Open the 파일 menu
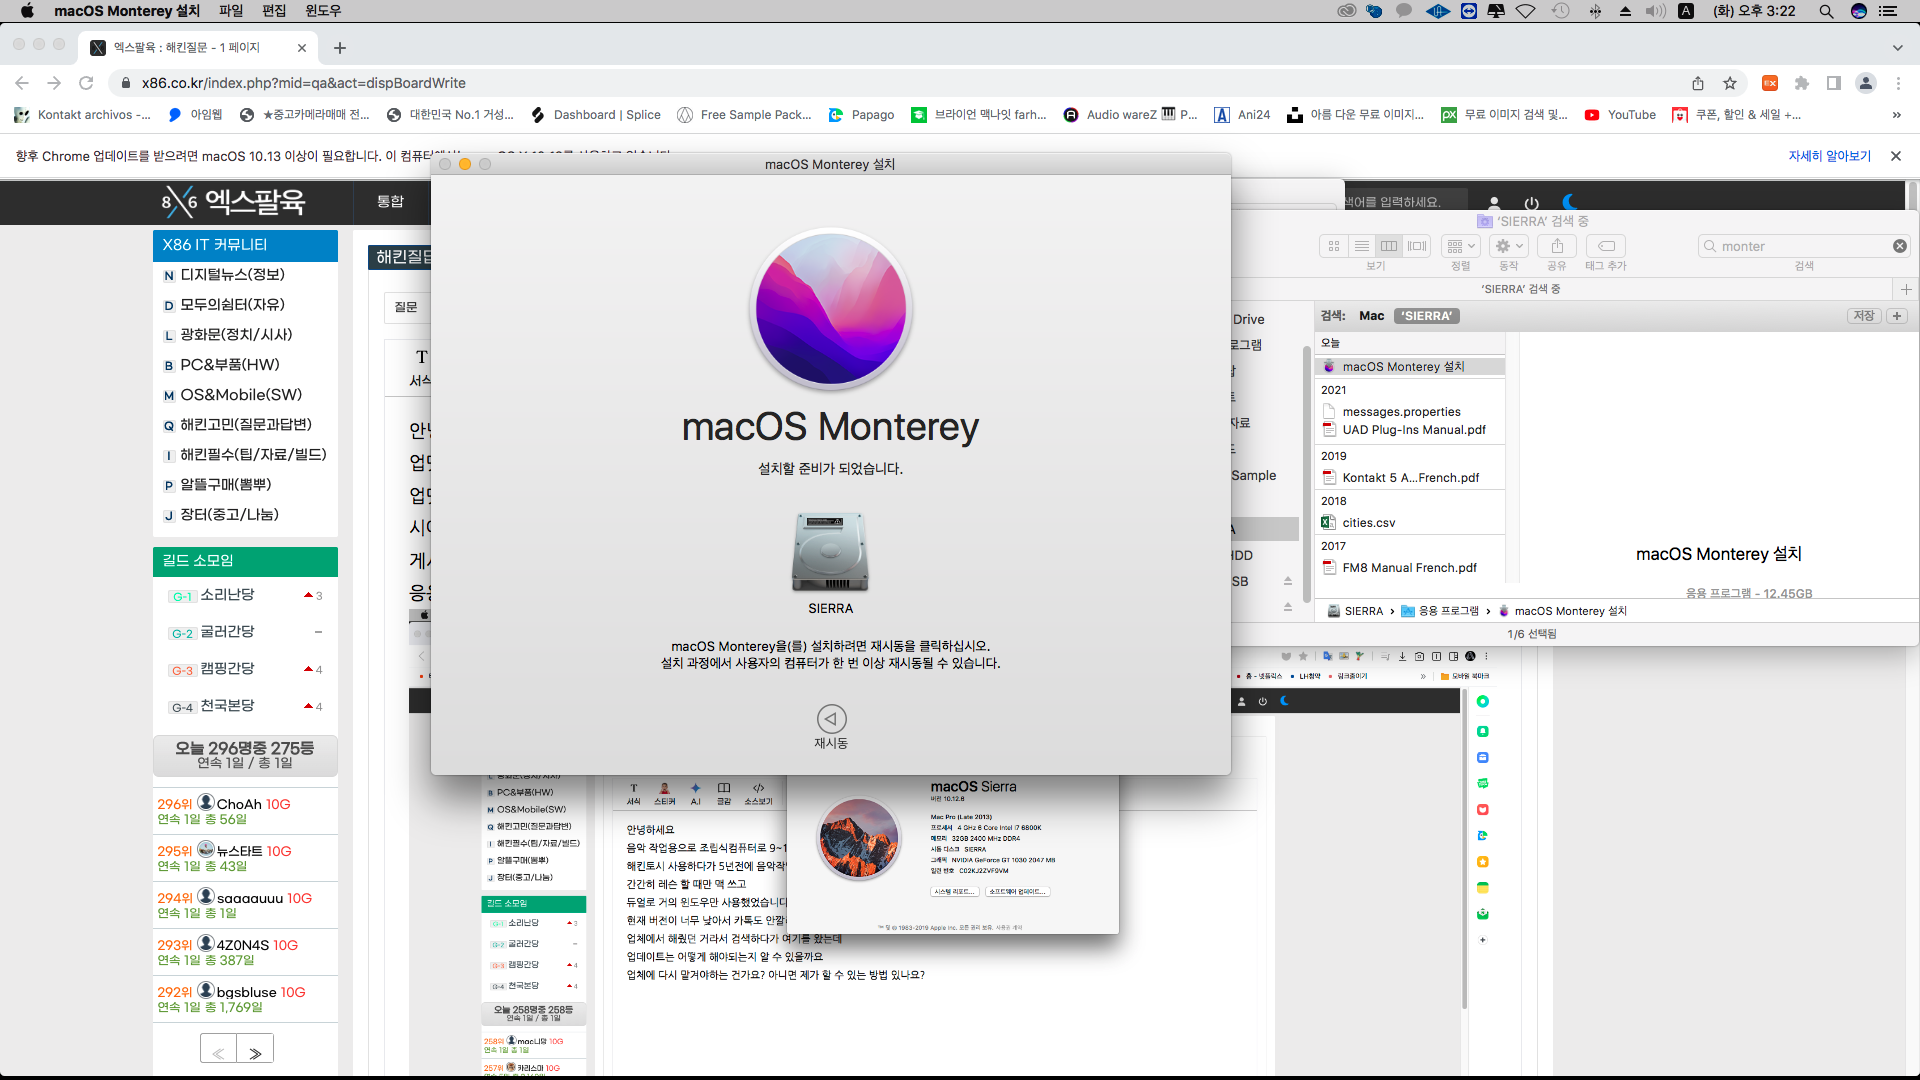The image size is (1920, 1080). (231, 11)
